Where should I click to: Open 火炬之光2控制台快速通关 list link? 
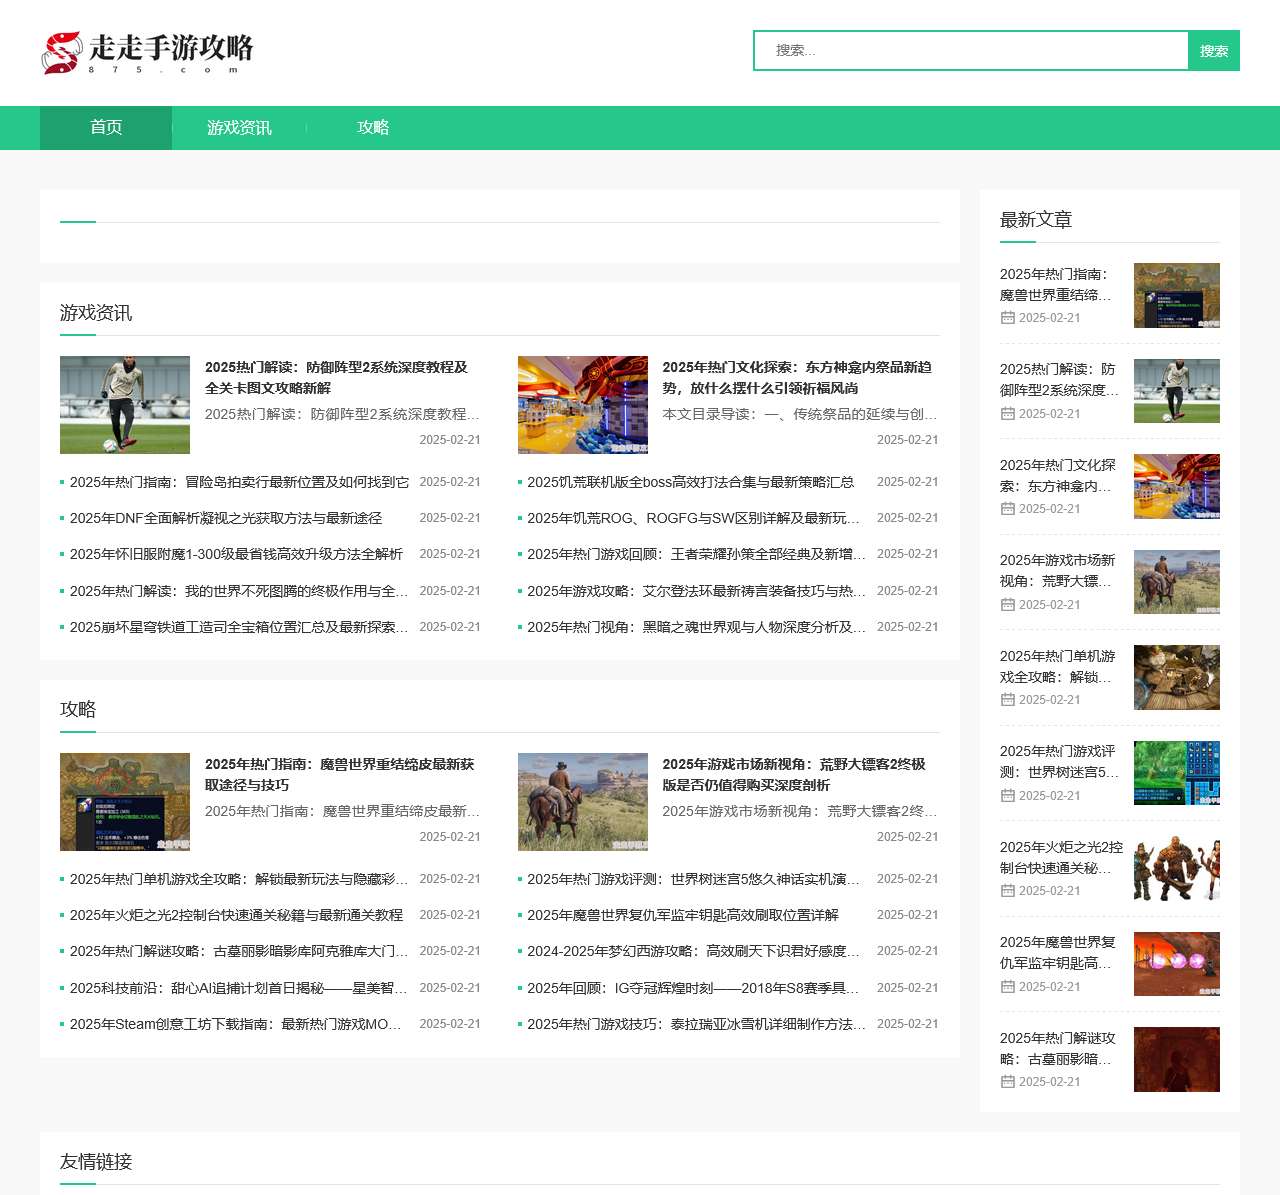point(236,915)
